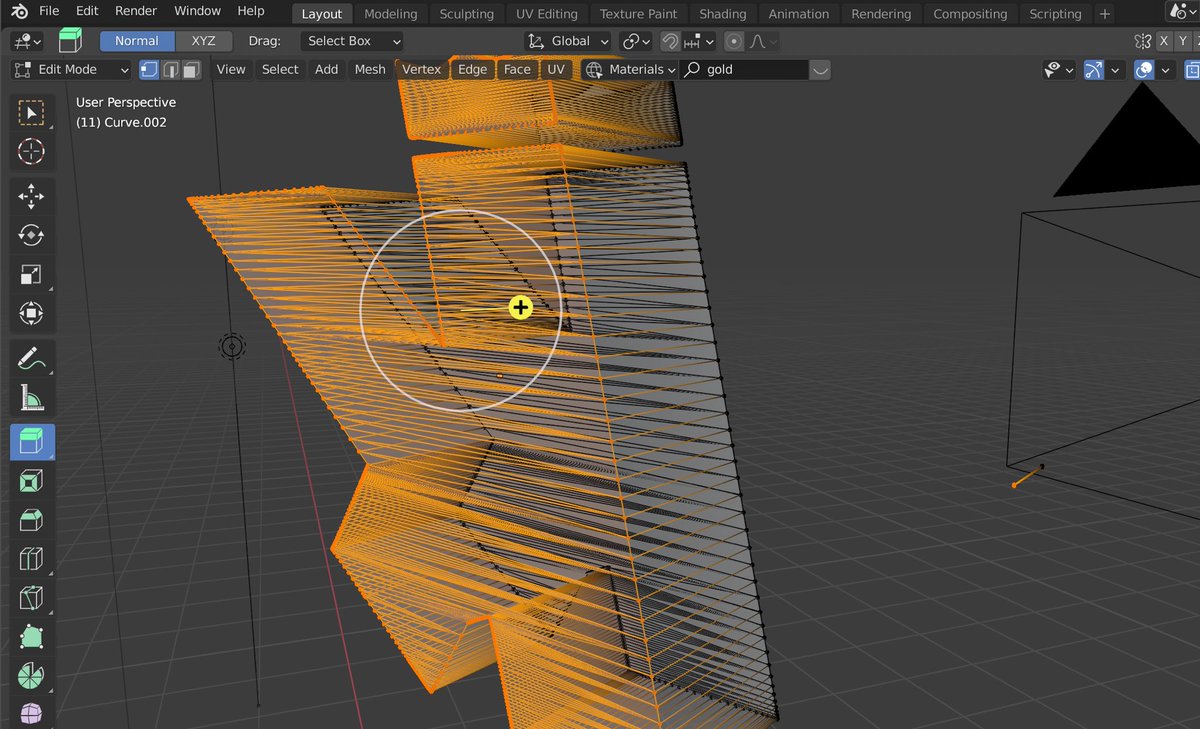Activate the Loop Cut tool
Screen dimensions: 1200x729
32,559
